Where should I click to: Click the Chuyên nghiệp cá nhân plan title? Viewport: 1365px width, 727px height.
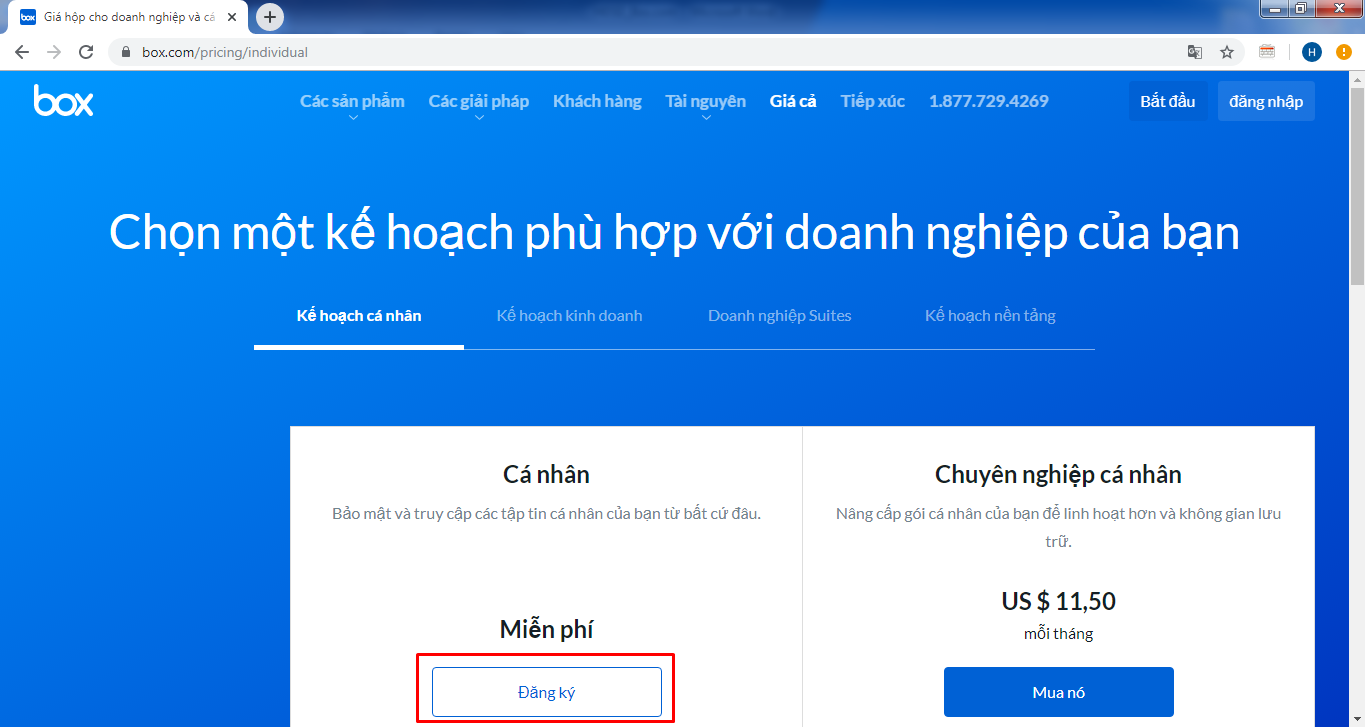(x=1058, y=474)
